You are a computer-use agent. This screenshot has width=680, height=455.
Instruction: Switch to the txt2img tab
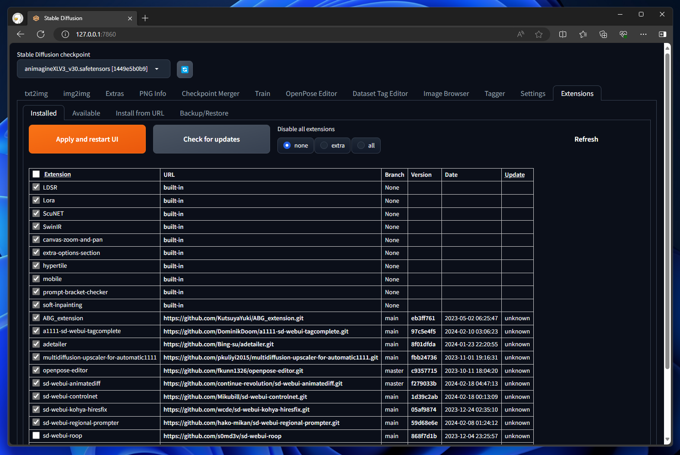coord(36,93)
